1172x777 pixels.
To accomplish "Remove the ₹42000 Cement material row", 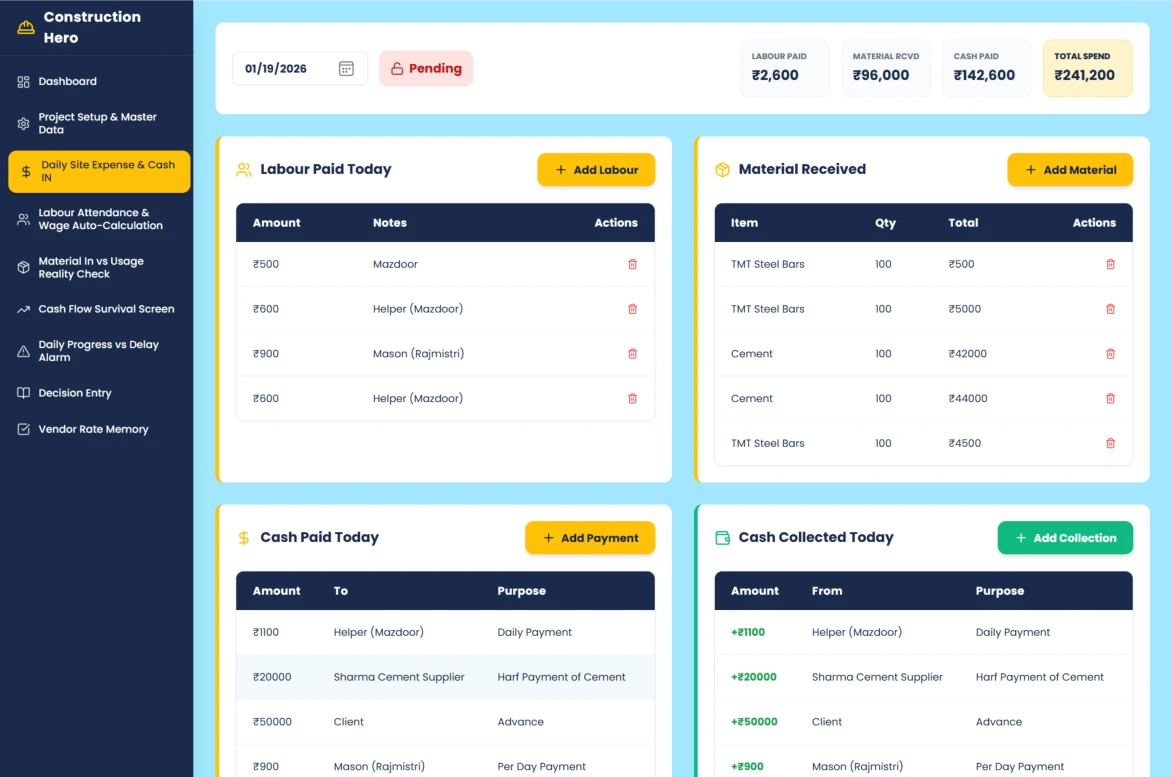I will (x=1110, y=354).
